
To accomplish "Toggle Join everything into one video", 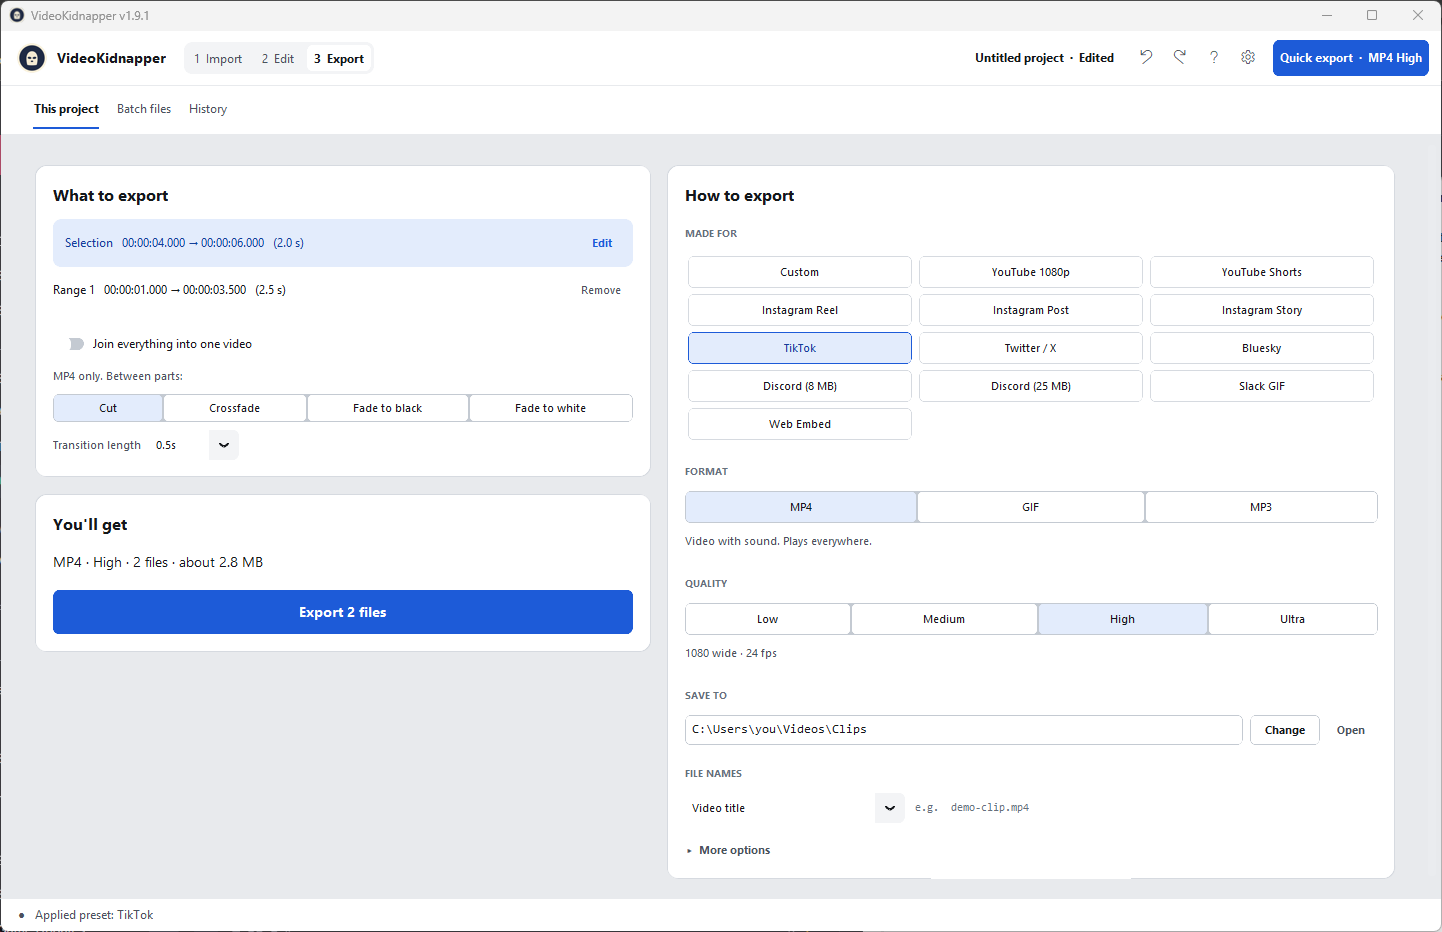I will tap(76, 344).
